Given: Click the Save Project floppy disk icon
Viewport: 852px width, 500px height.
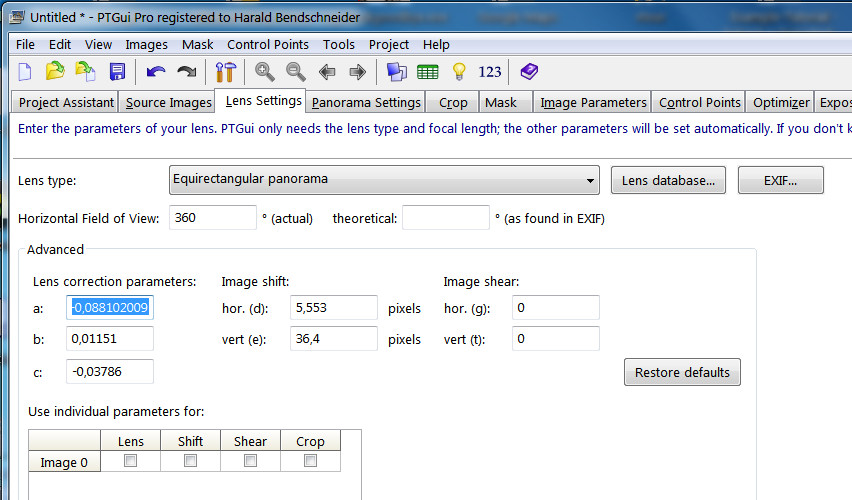Looking at the screenshot, I should pos(117,71).
